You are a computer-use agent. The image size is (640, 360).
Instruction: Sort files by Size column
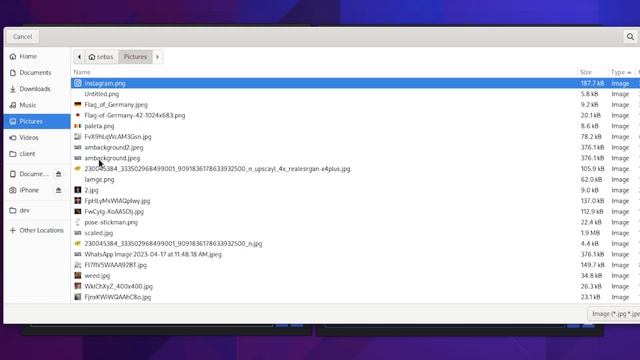[593, 72]
